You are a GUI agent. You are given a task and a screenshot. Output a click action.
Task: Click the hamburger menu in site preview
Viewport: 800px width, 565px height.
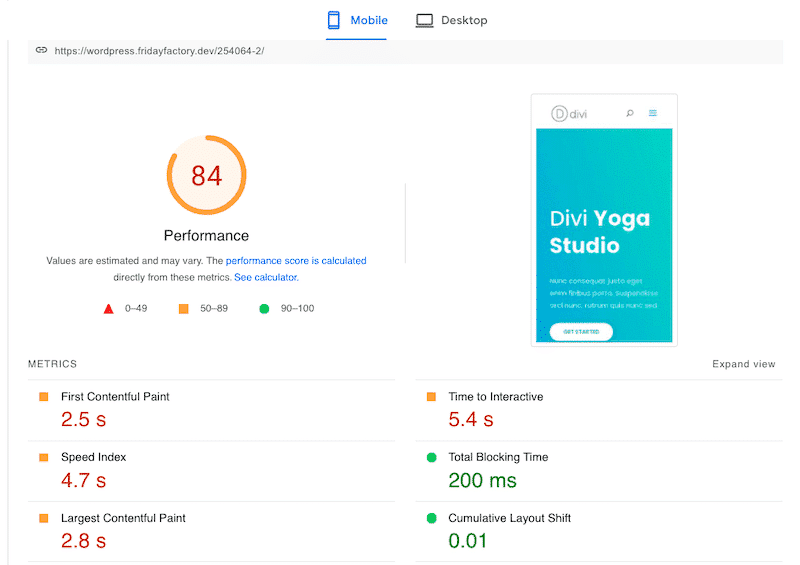point(653,114)
